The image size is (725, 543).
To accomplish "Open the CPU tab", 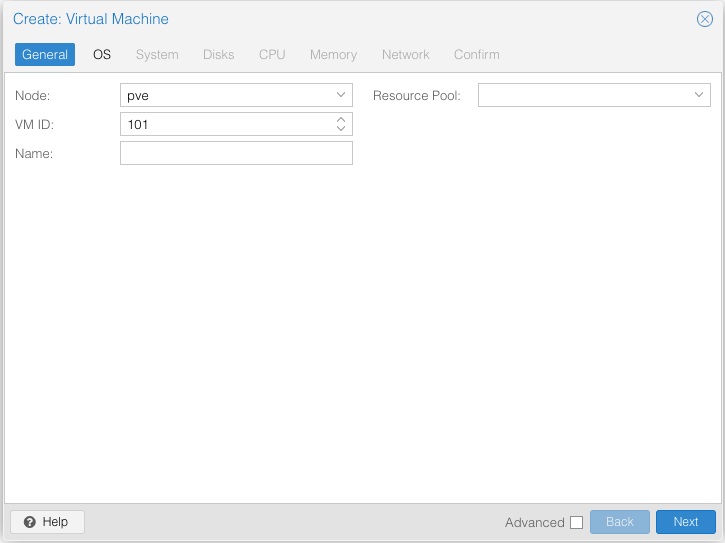I will 272,55.
